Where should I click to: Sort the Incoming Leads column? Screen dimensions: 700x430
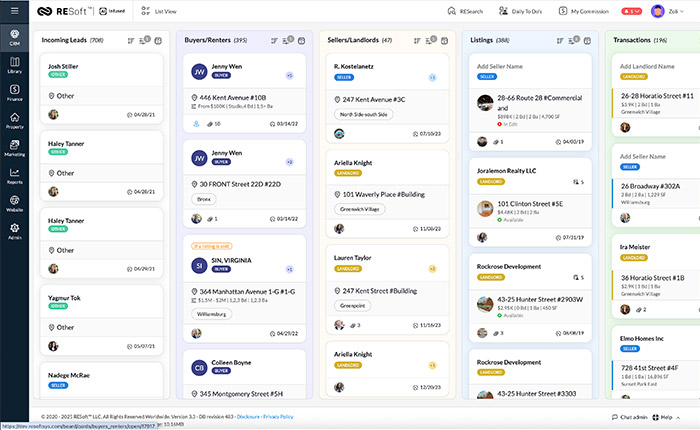coord(131,41)
